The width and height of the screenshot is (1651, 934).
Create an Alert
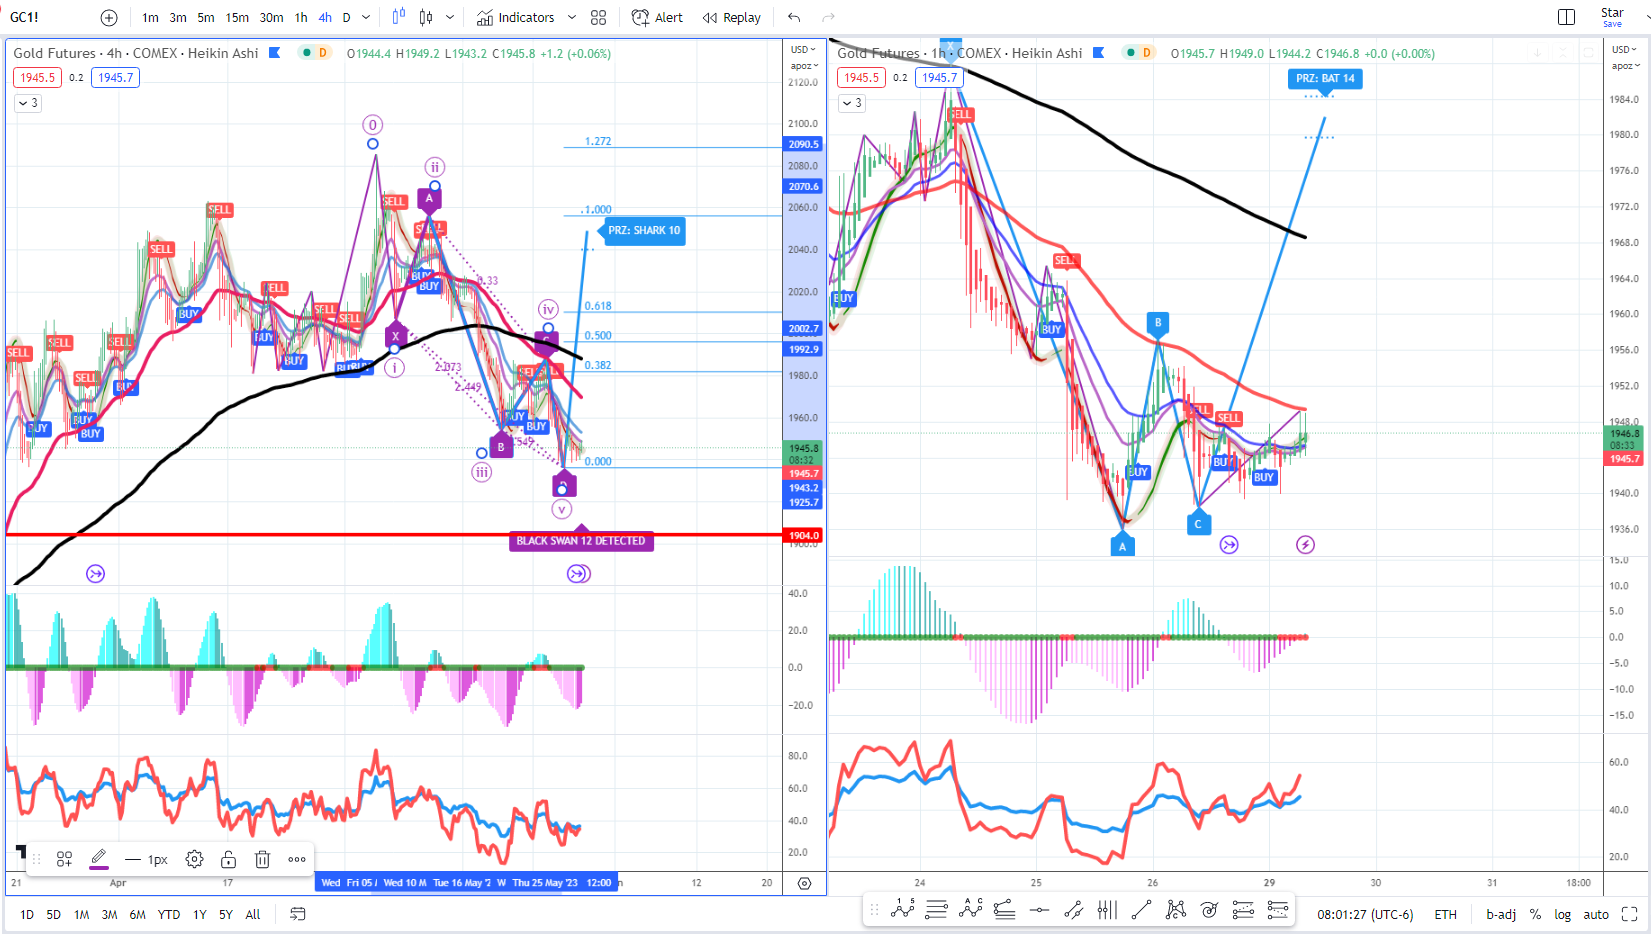tap(657, 17)
